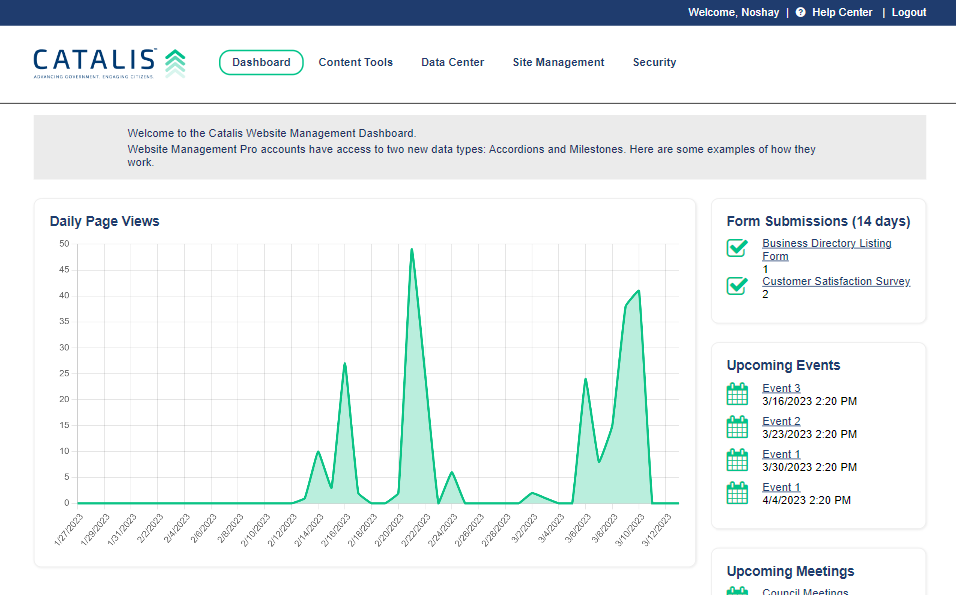Open the Customer Satisfaction Survey link

pos(835,281)
